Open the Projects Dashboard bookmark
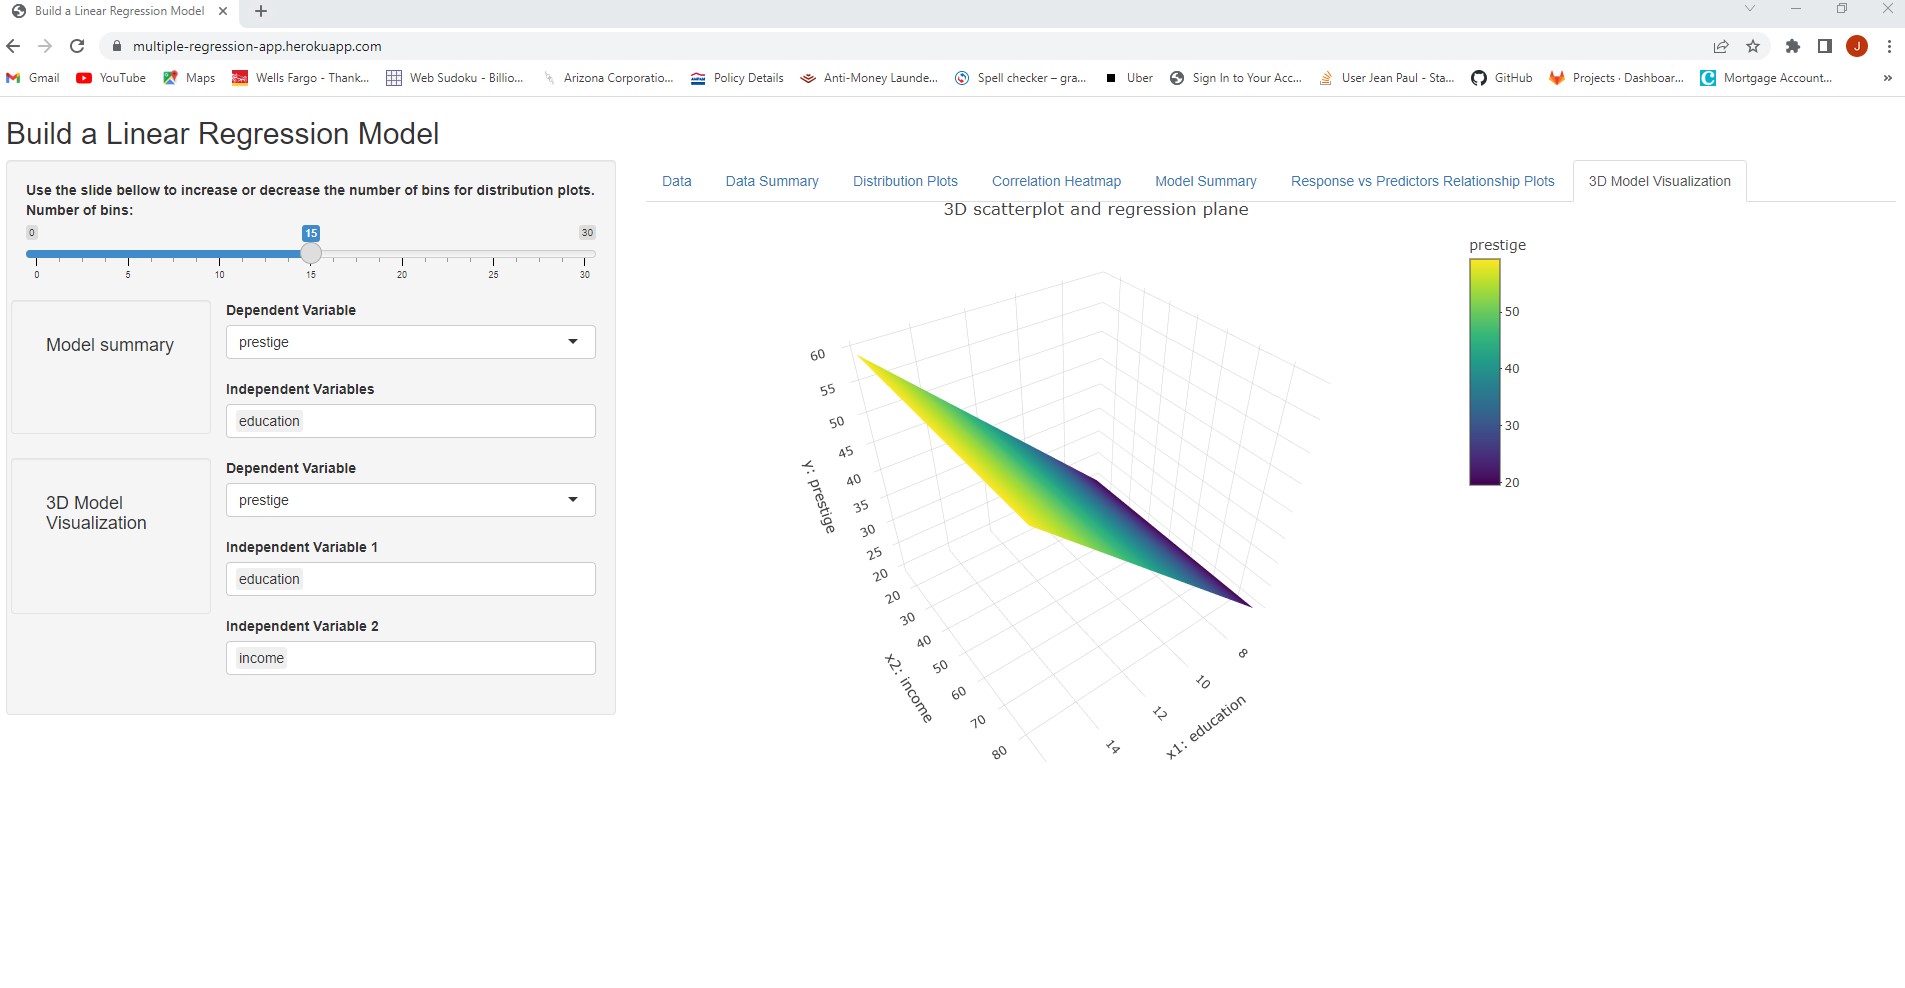Screen dimensions: 1905x988 (1616, 78)
